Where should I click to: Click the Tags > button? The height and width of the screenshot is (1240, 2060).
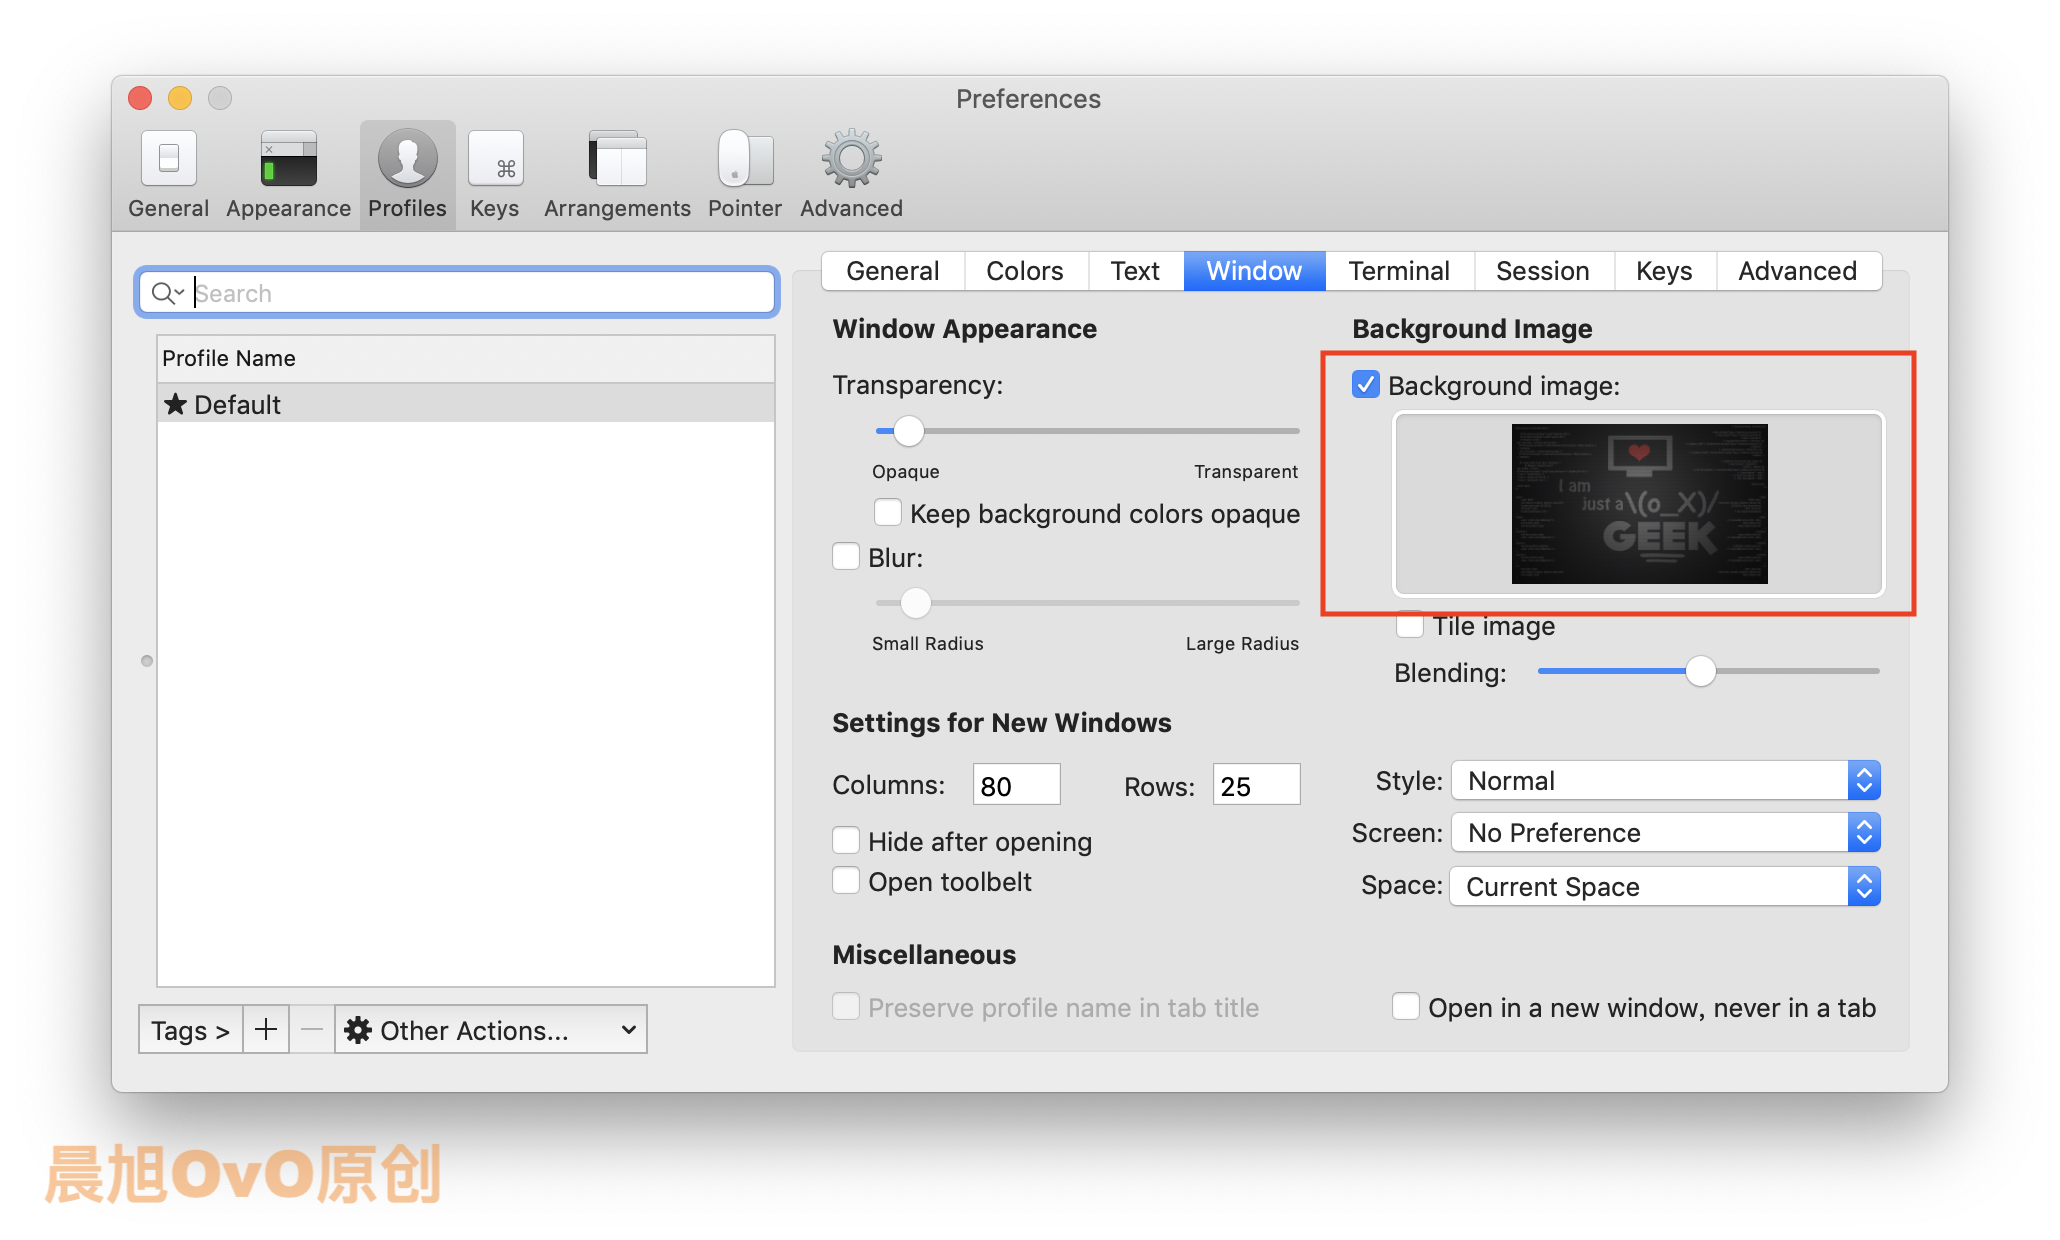(190, 1030)
